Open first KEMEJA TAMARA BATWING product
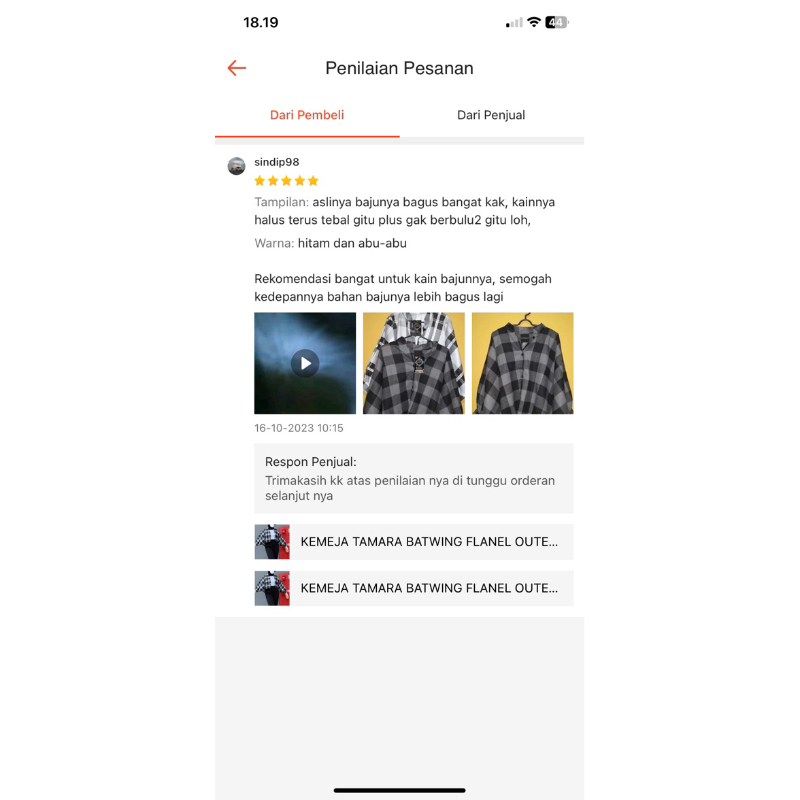This screenshot has width=800, height=800. [414, 541]
